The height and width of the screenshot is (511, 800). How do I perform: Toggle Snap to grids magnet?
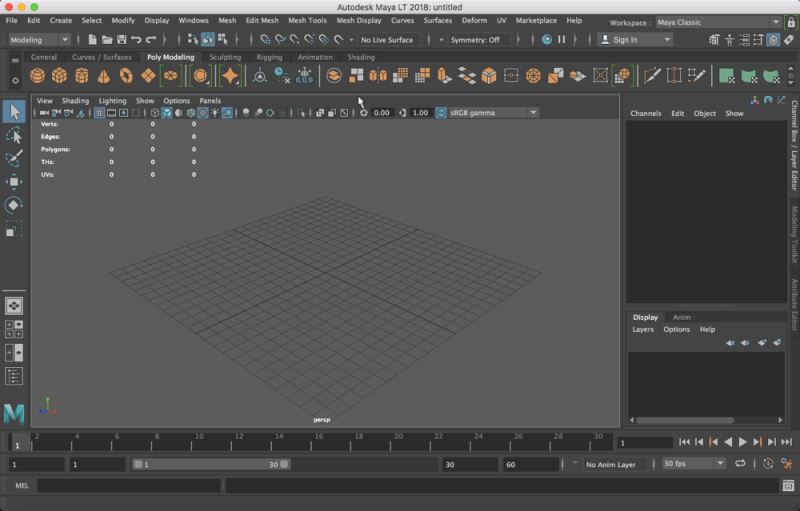pyautogui.click(x=265, y=39)
